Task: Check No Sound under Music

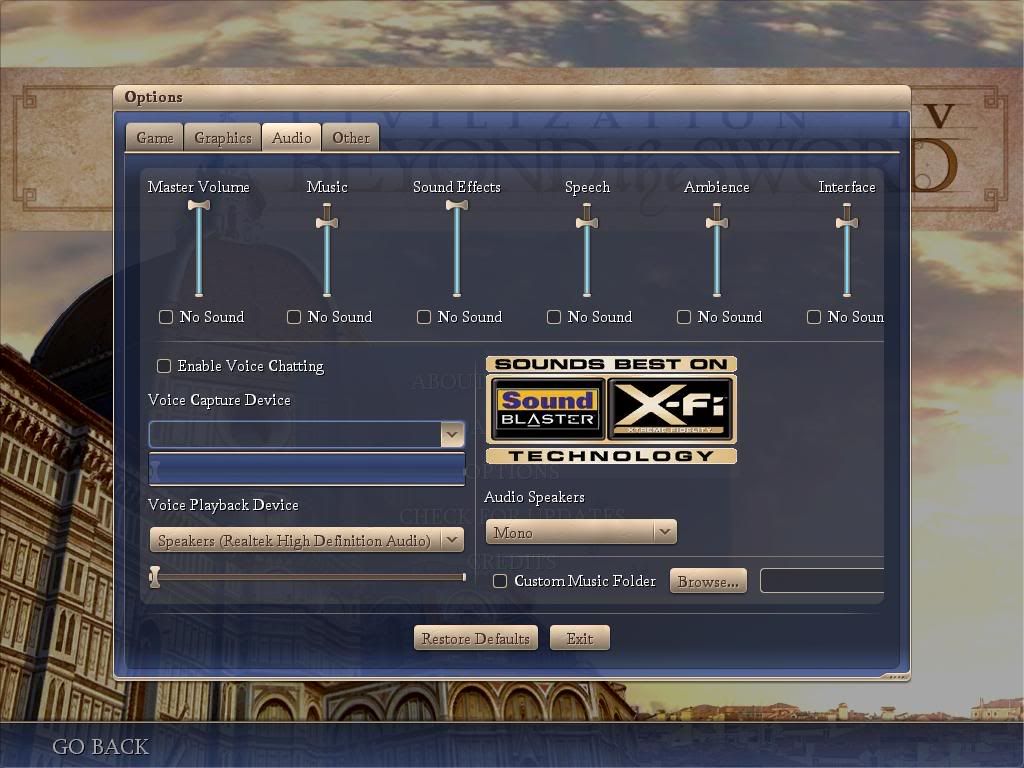Action: 294,317
